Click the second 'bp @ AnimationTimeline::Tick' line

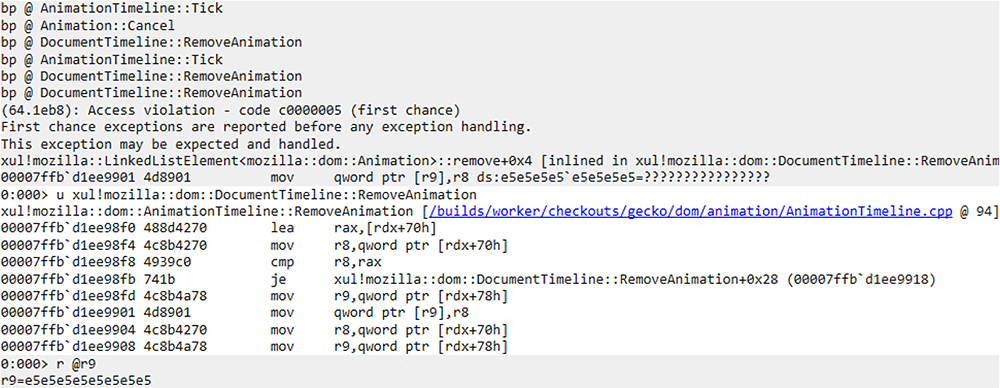pos(112,59)
